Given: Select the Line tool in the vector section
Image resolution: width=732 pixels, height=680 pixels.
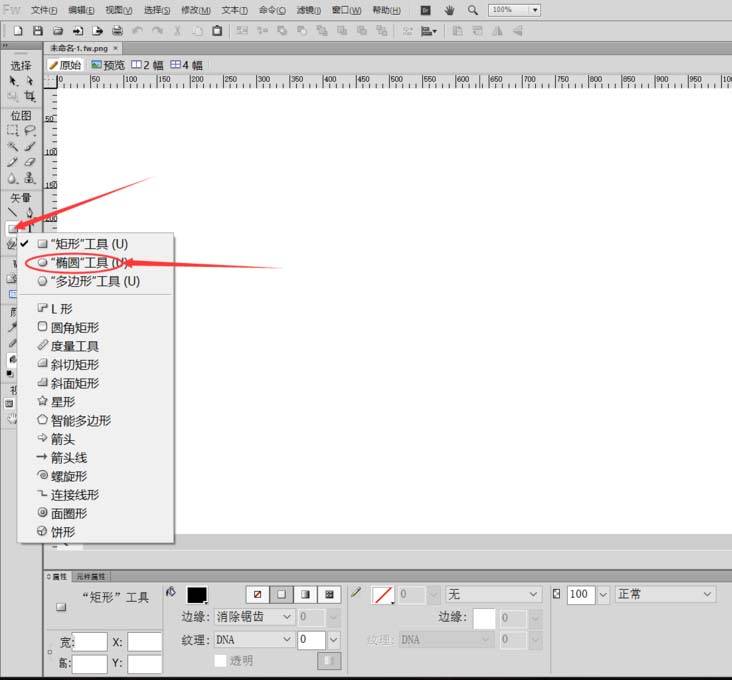Looking at the screenshot, I should coord(13,212).
